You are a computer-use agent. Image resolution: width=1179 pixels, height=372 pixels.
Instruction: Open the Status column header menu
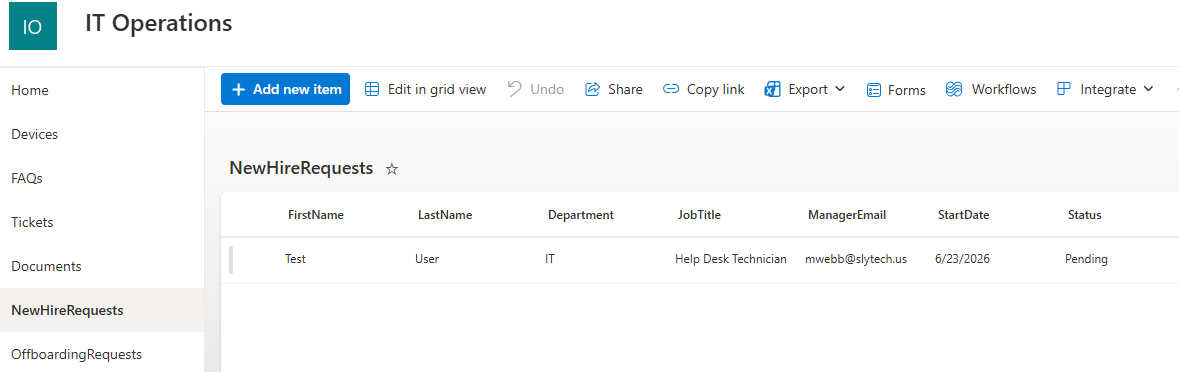1084,215
